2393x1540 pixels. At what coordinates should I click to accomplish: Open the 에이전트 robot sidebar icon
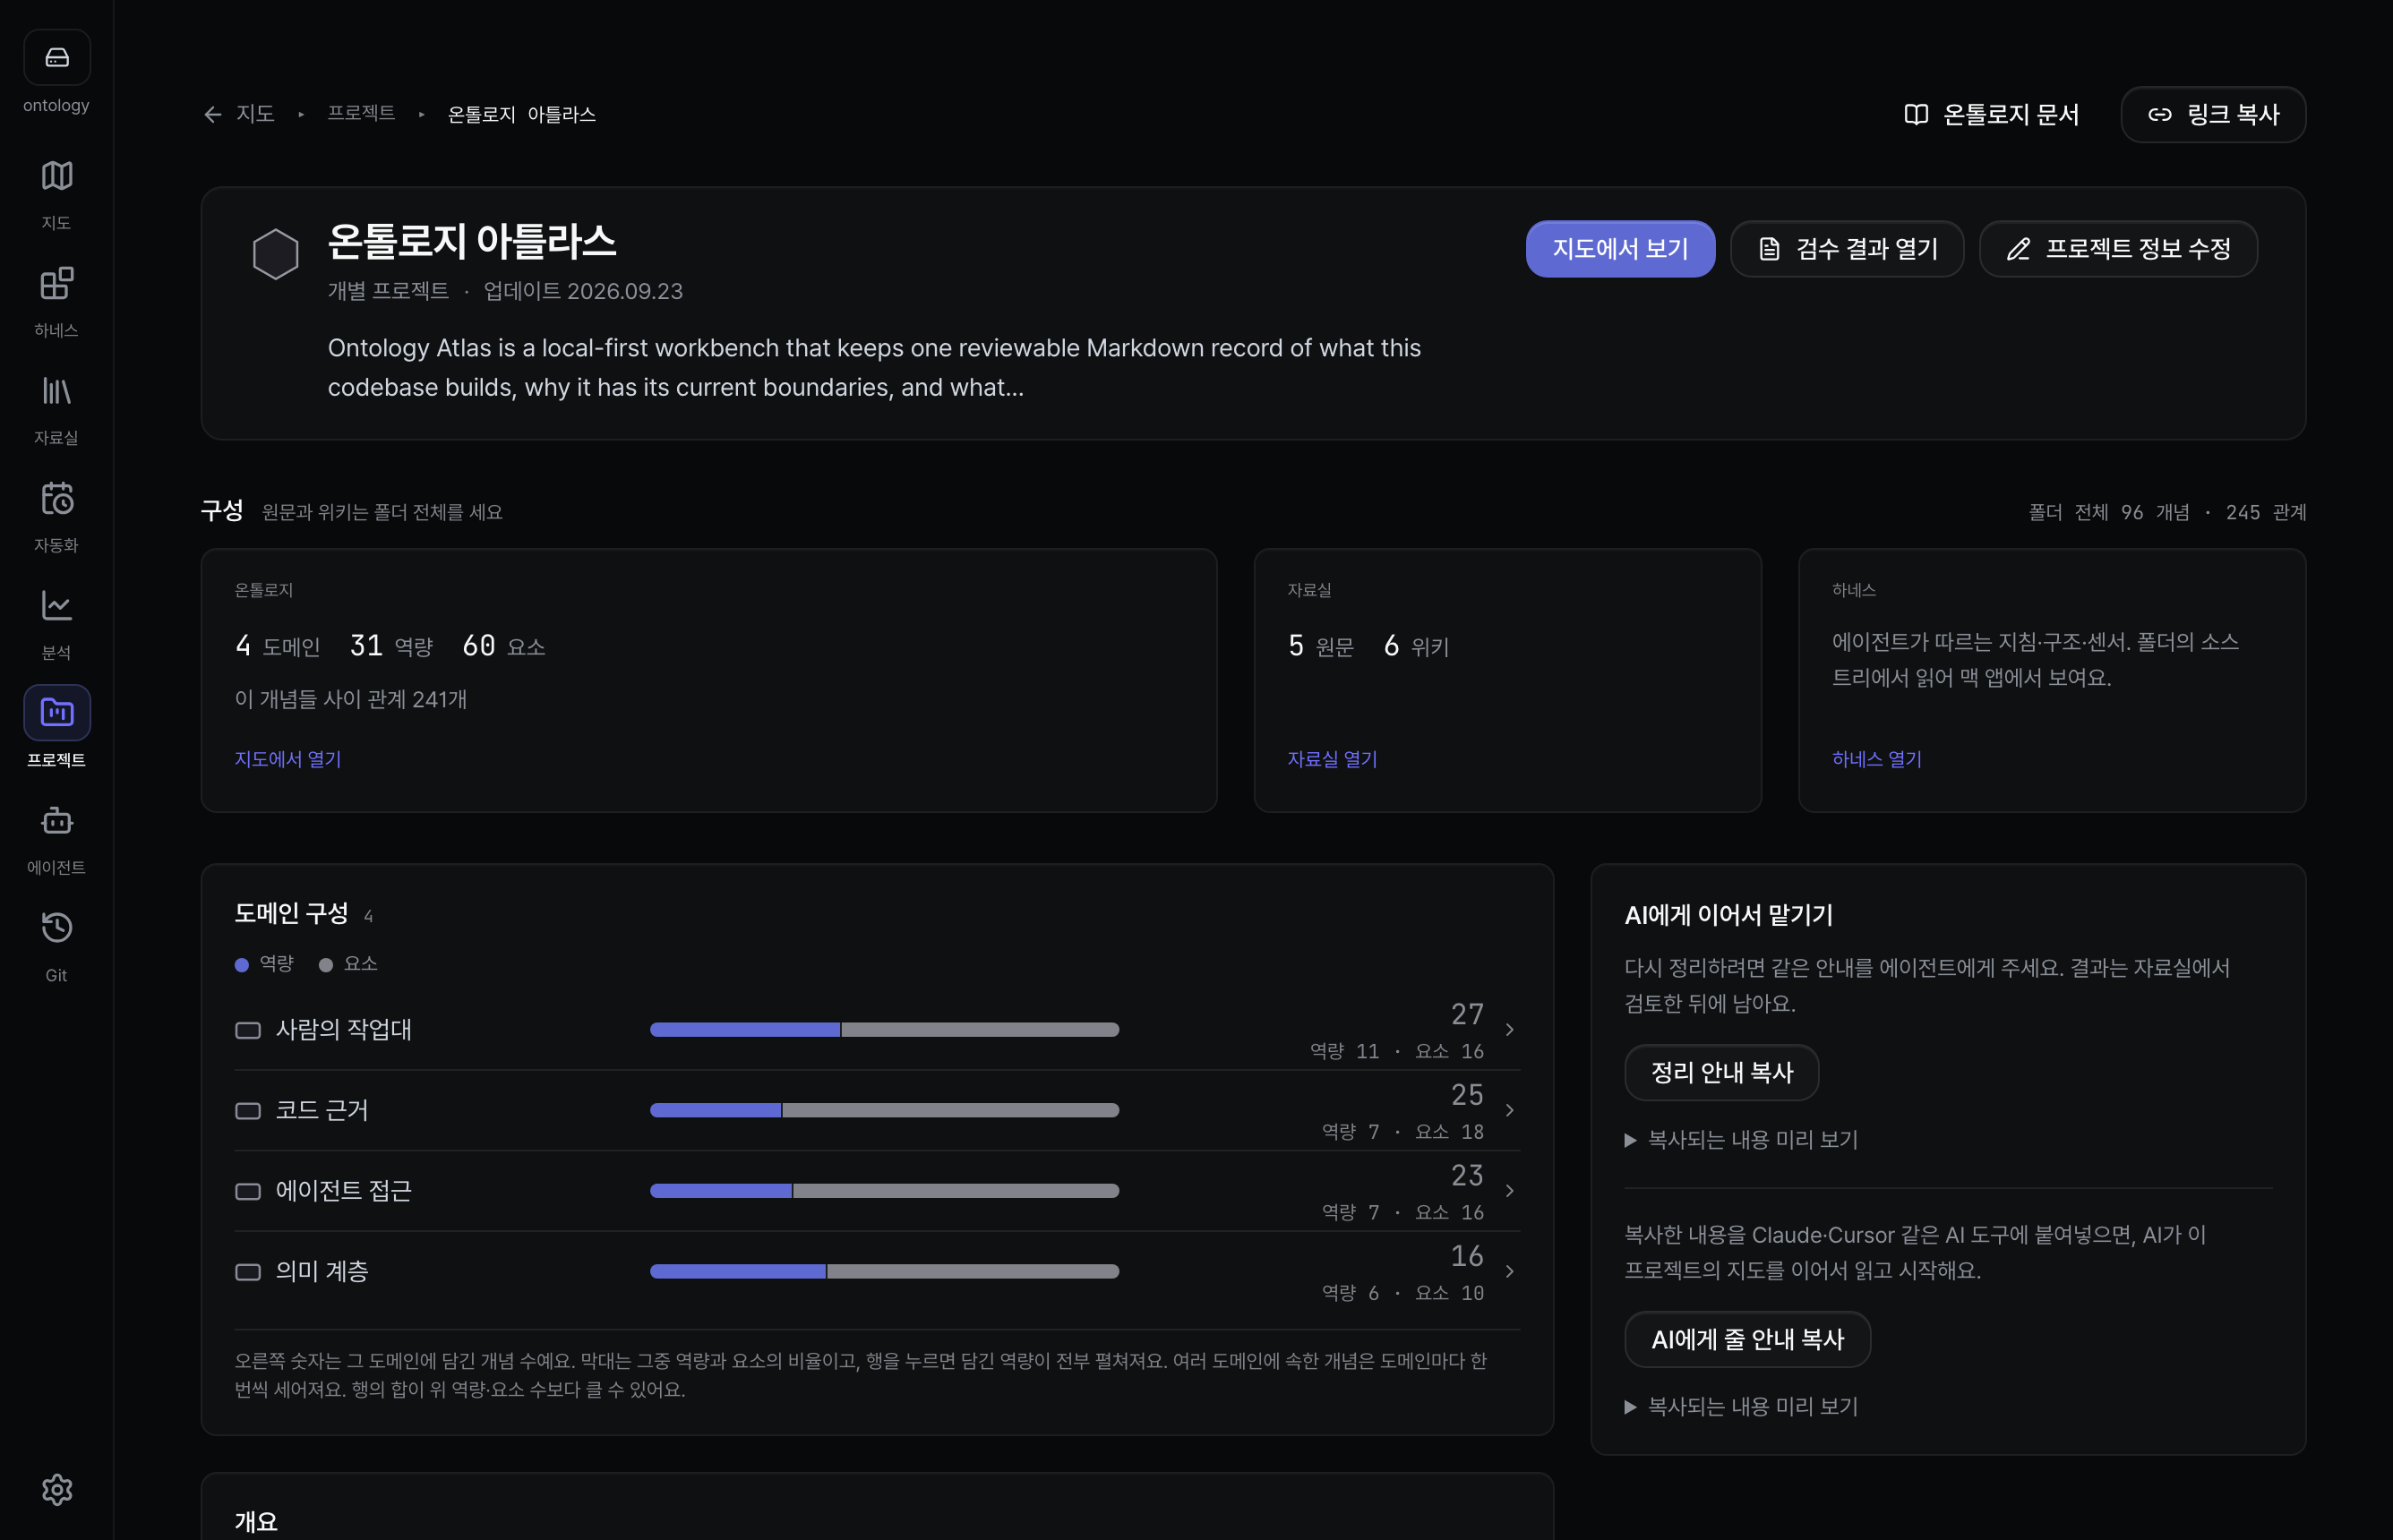(x=57, y=820)
